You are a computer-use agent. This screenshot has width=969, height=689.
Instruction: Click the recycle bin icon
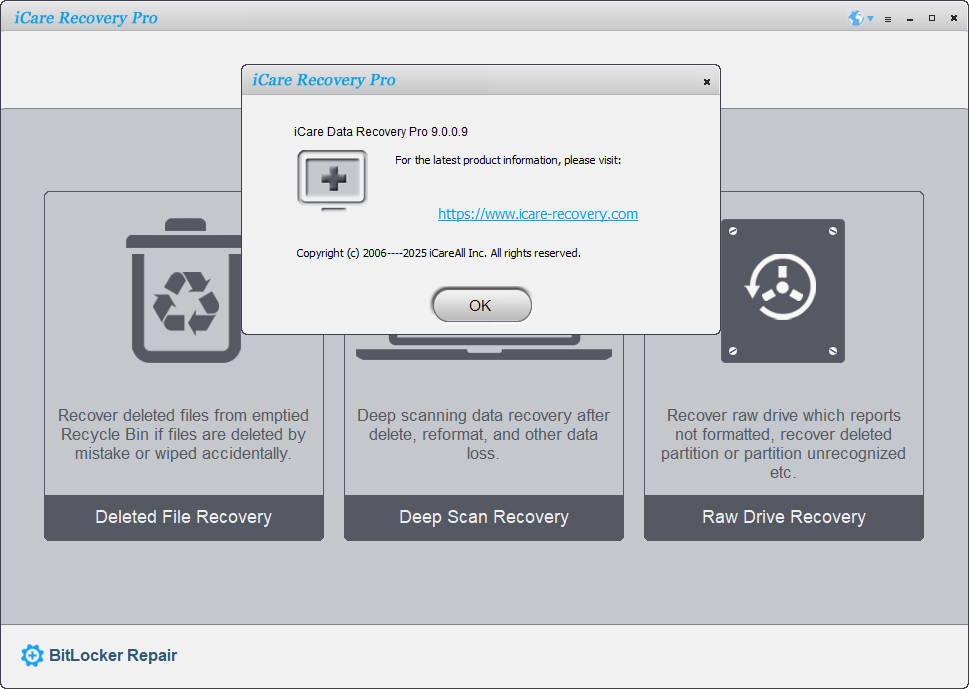point(184,290)
